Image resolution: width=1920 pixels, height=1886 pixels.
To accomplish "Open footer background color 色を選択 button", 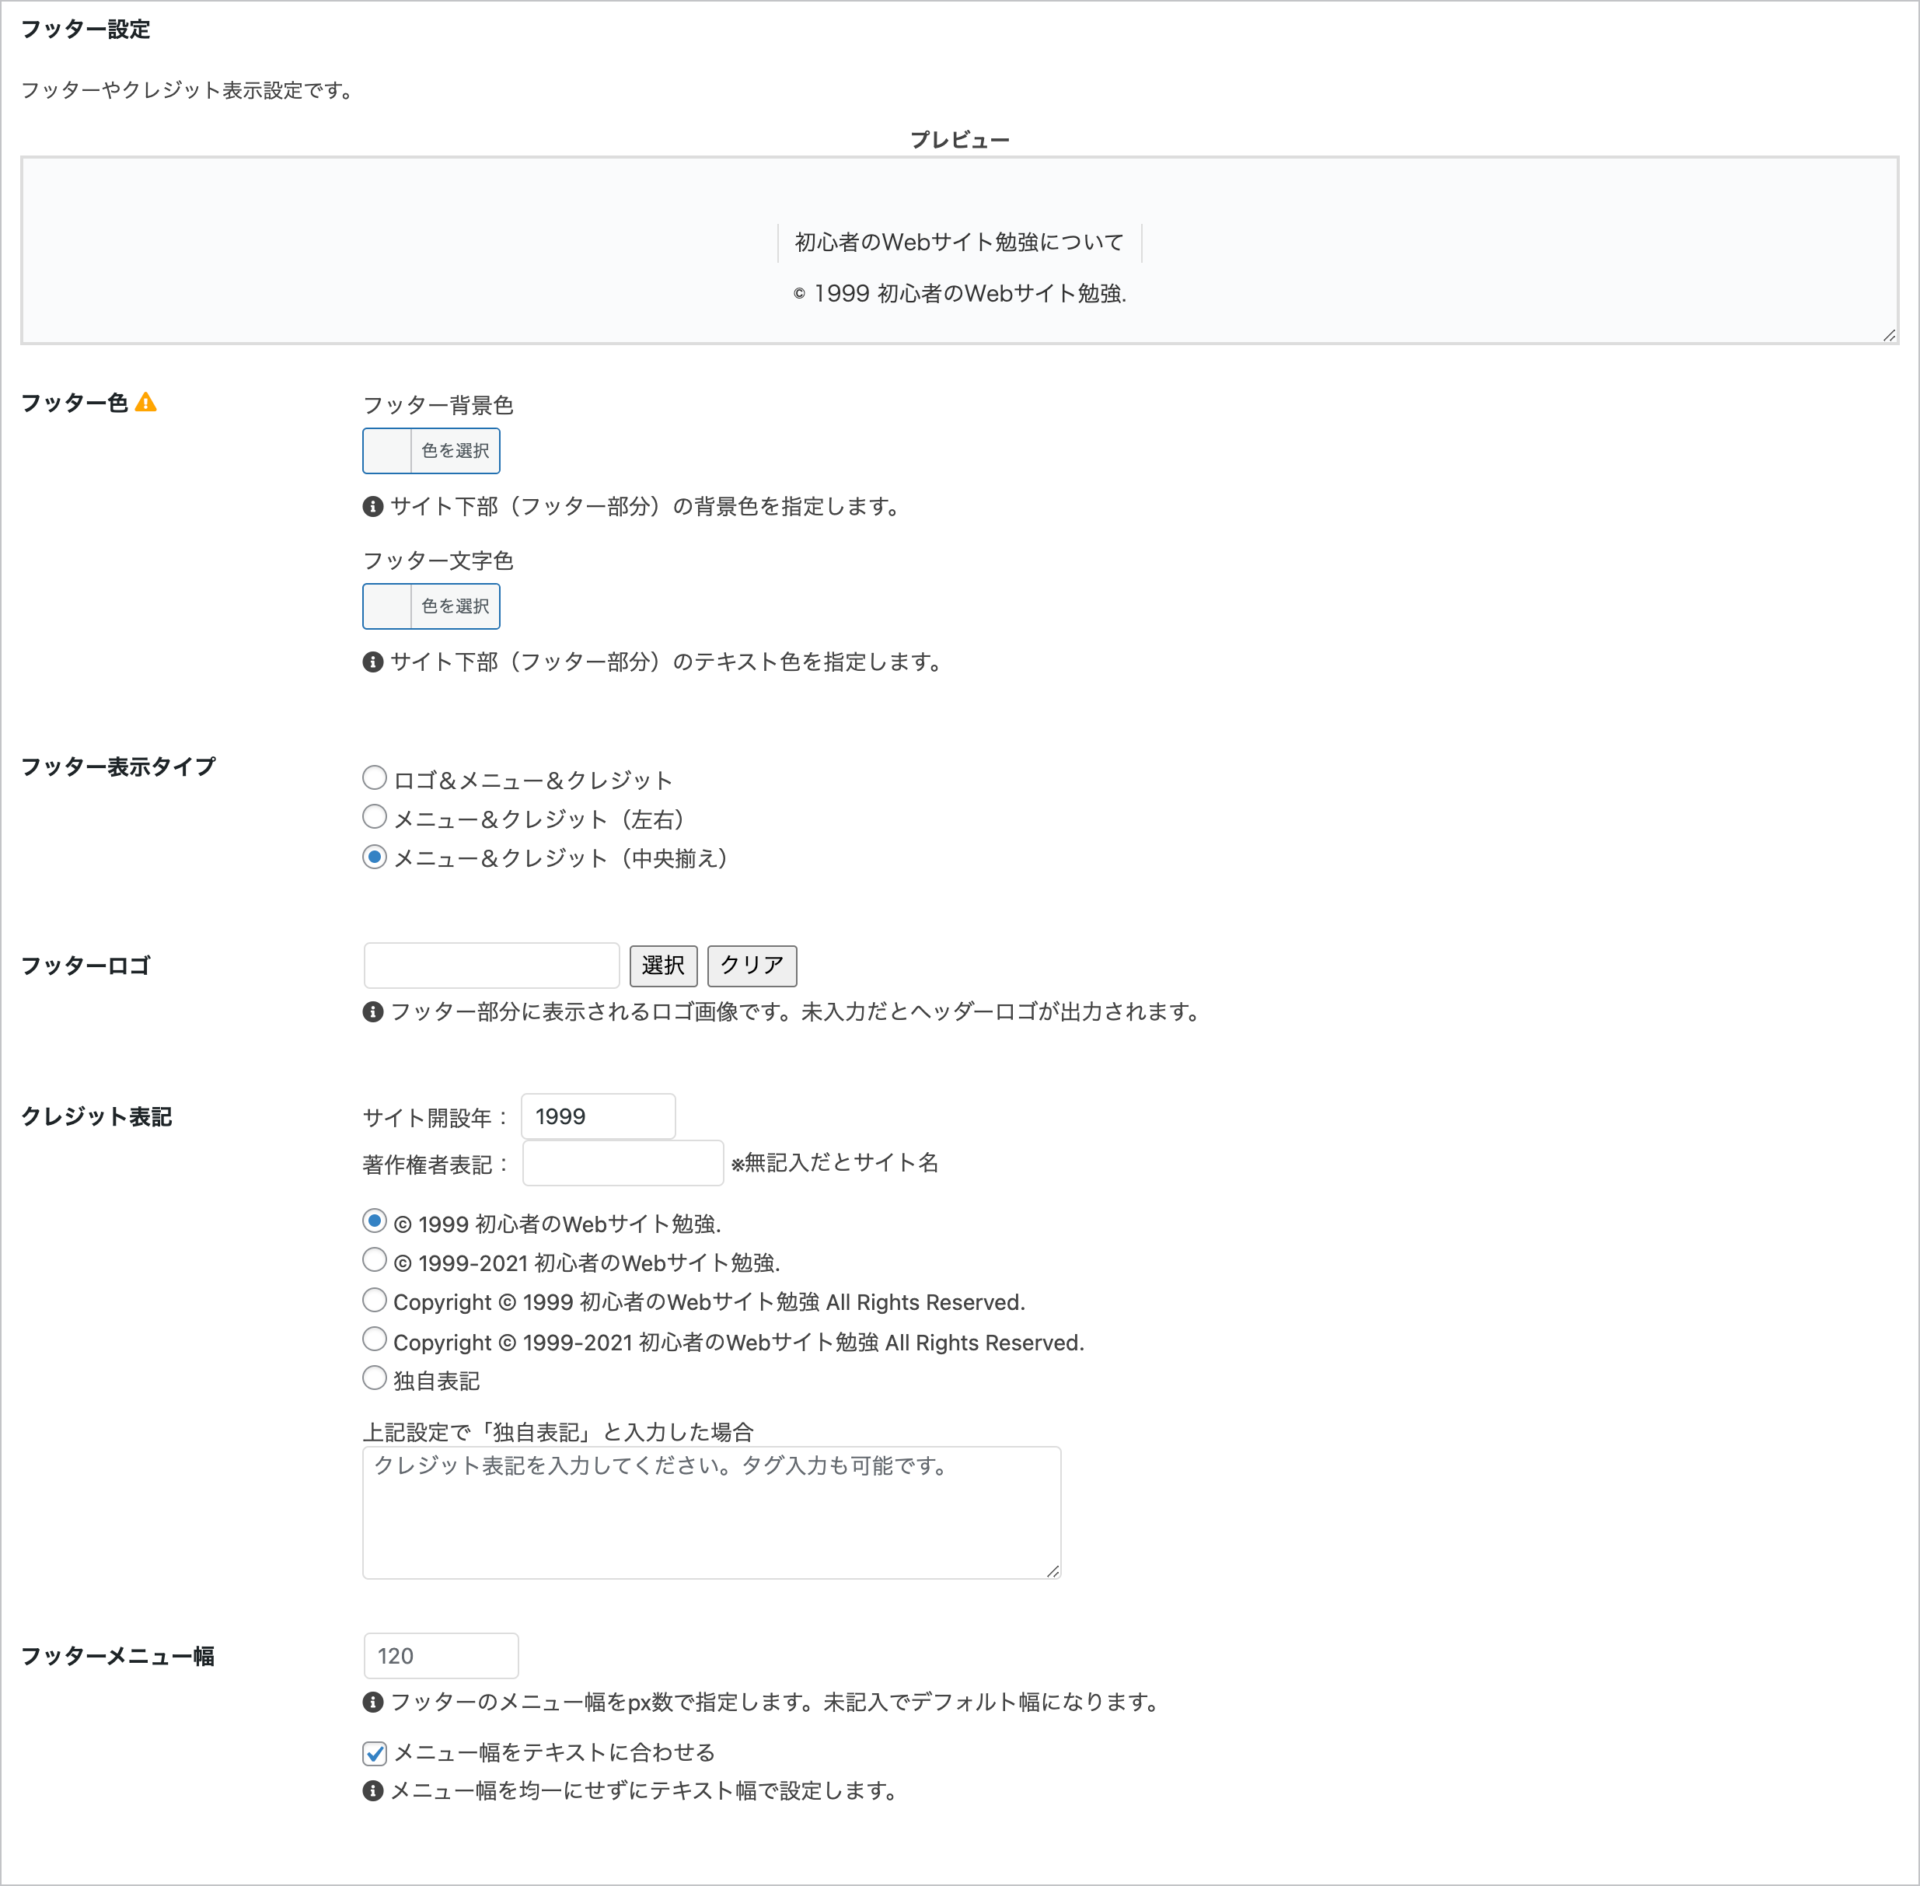I will [x=455, y=451].
